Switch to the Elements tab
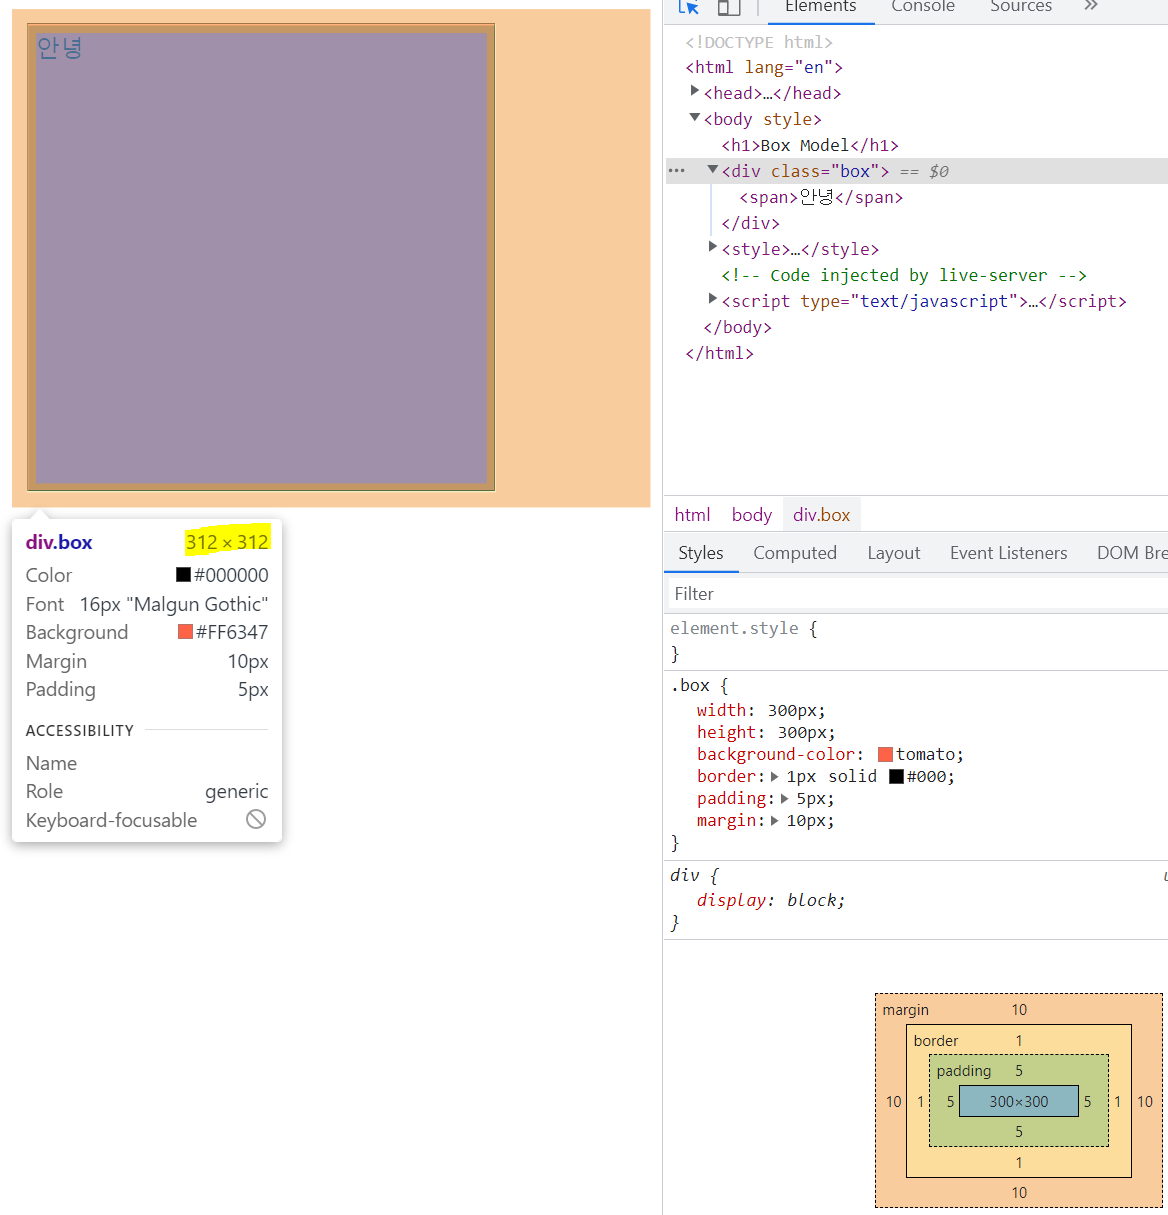This screenshot has height=1215, width=1168. [x=821, y=7]
